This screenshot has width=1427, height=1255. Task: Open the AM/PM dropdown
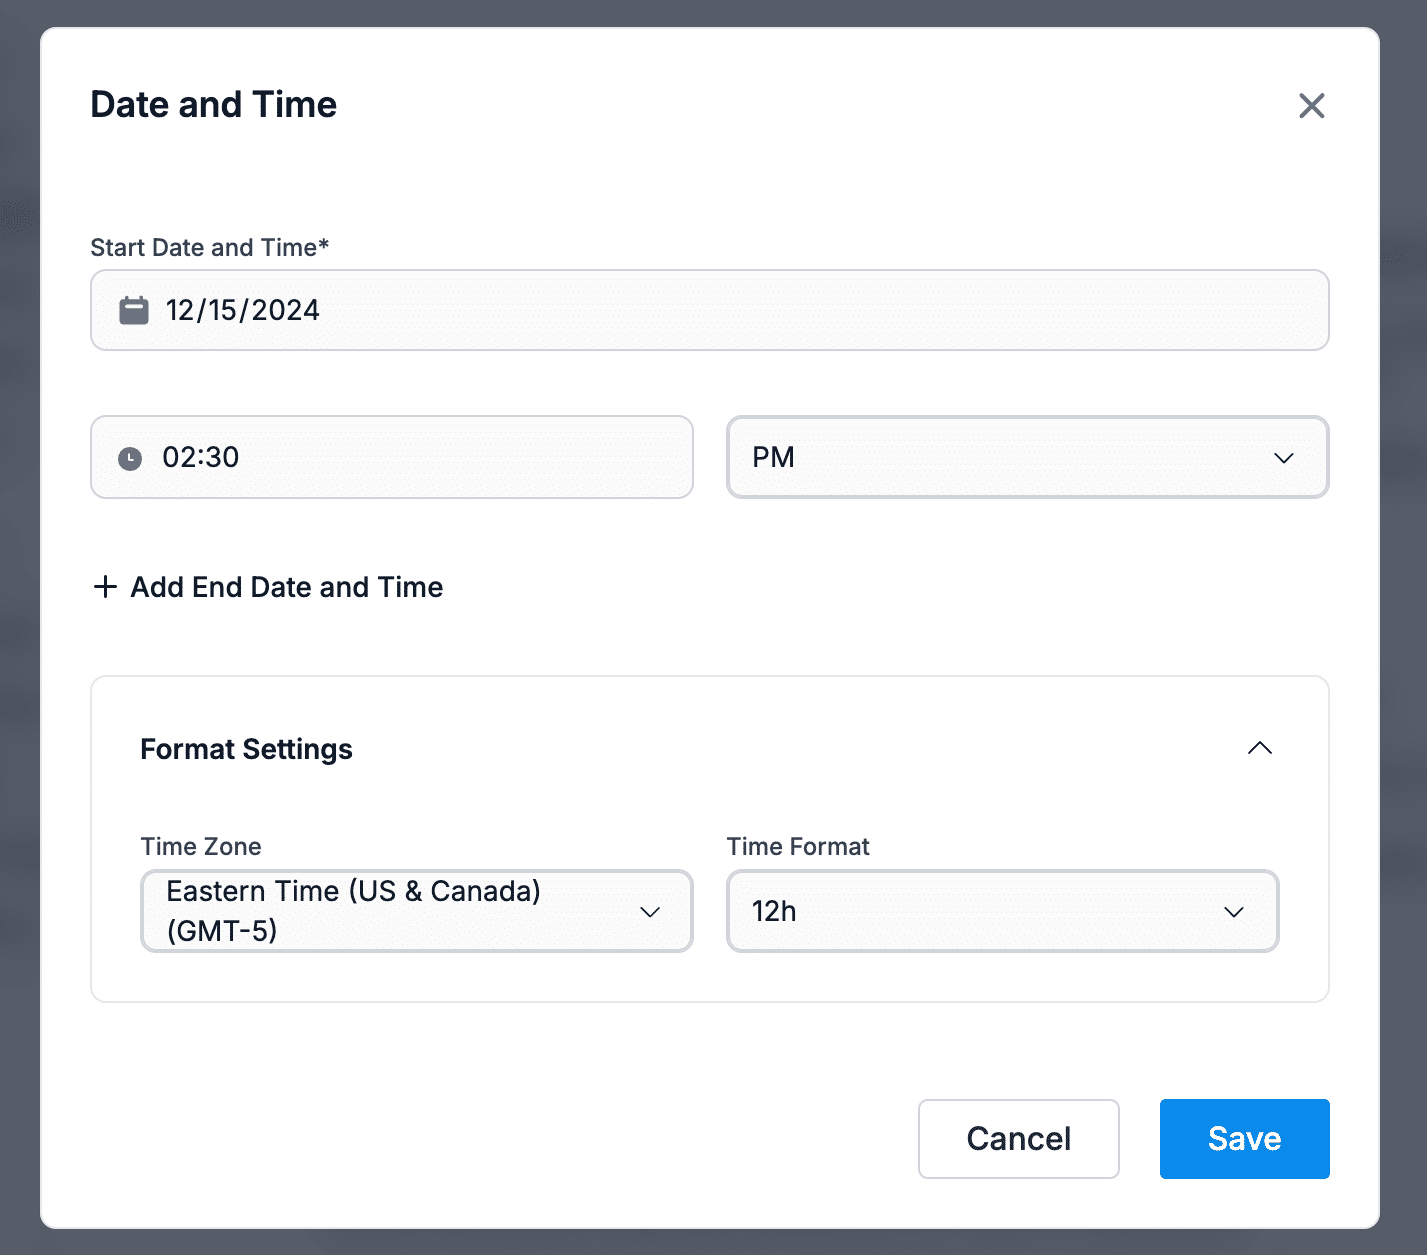click(1027, 458)
